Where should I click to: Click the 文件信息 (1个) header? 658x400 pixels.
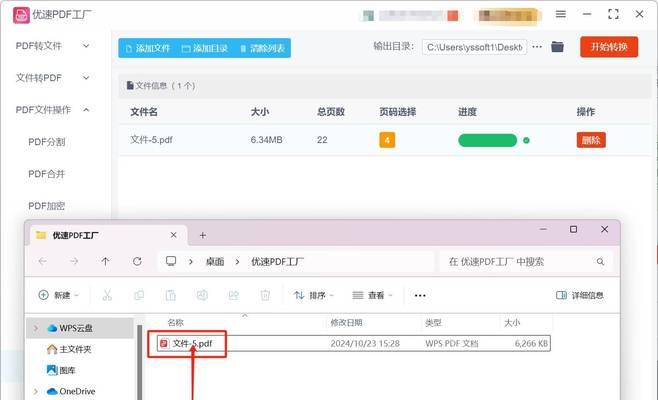[161, 86]
